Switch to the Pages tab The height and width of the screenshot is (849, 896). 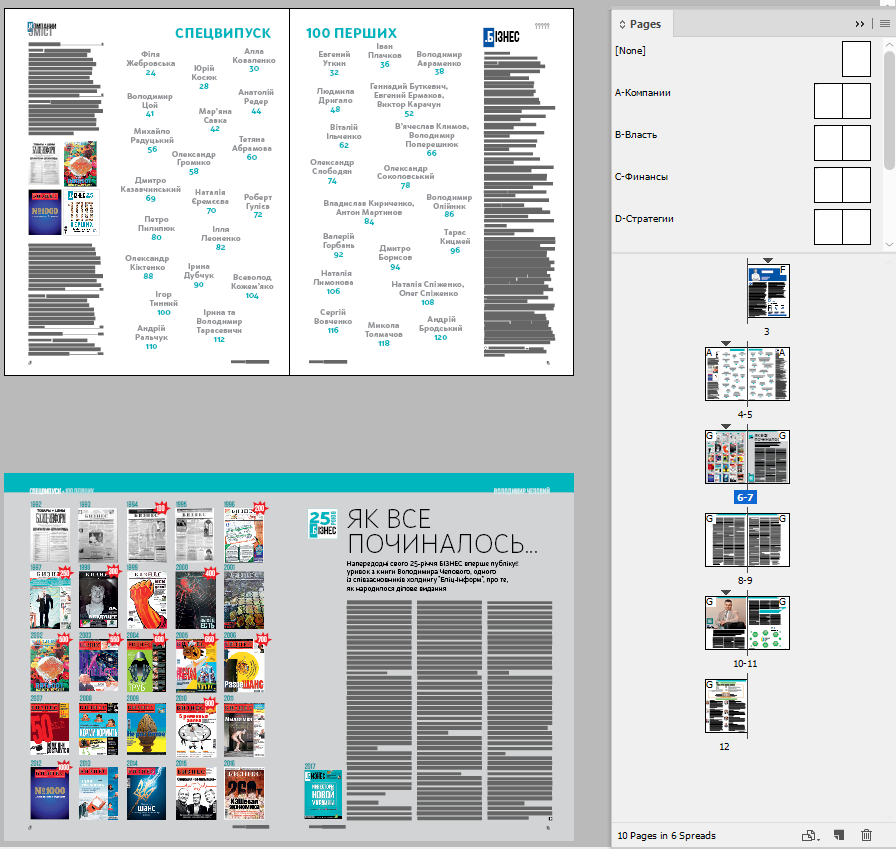645,24
